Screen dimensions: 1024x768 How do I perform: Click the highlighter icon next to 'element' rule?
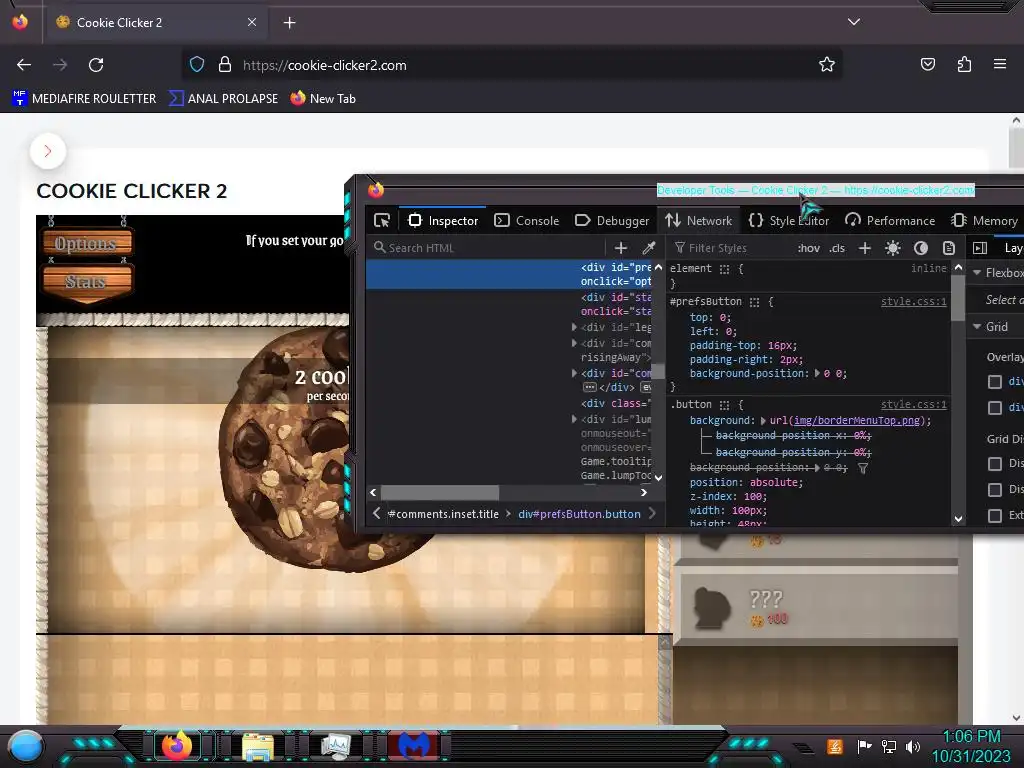tap(724, 269)
